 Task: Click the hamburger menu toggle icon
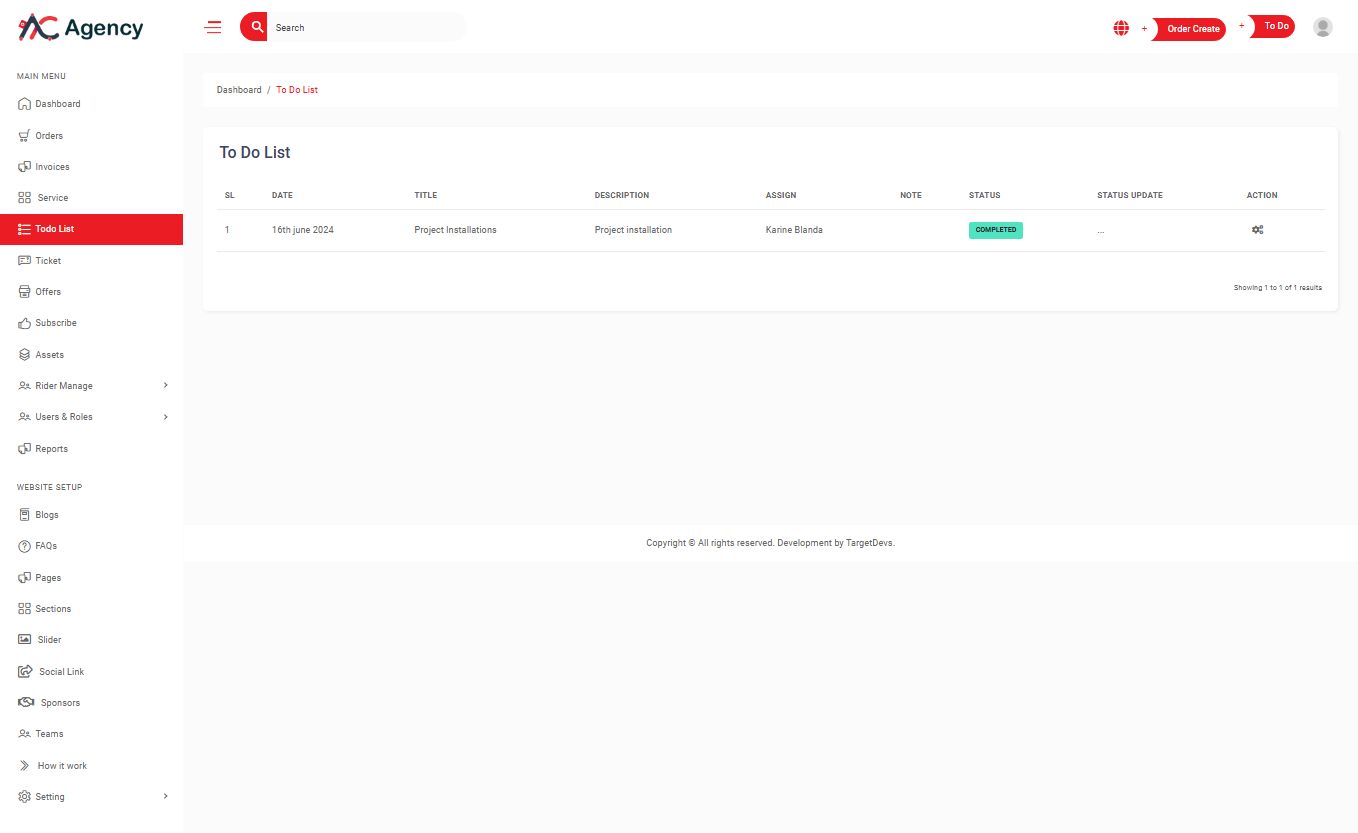[x=213, y=28]
